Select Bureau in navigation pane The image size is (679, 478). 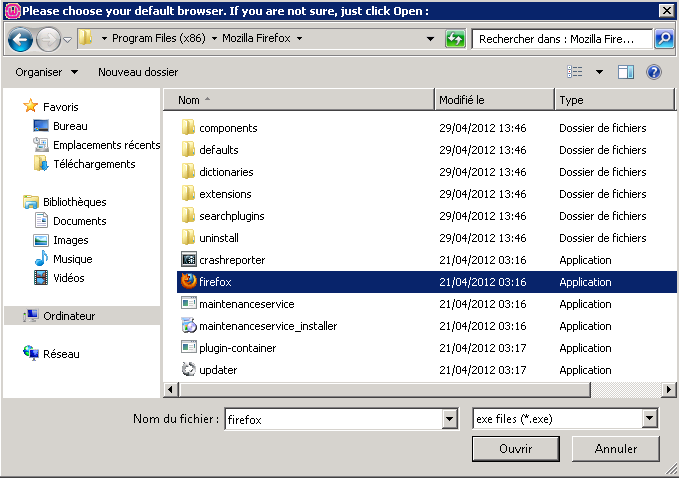coord(70,126)
